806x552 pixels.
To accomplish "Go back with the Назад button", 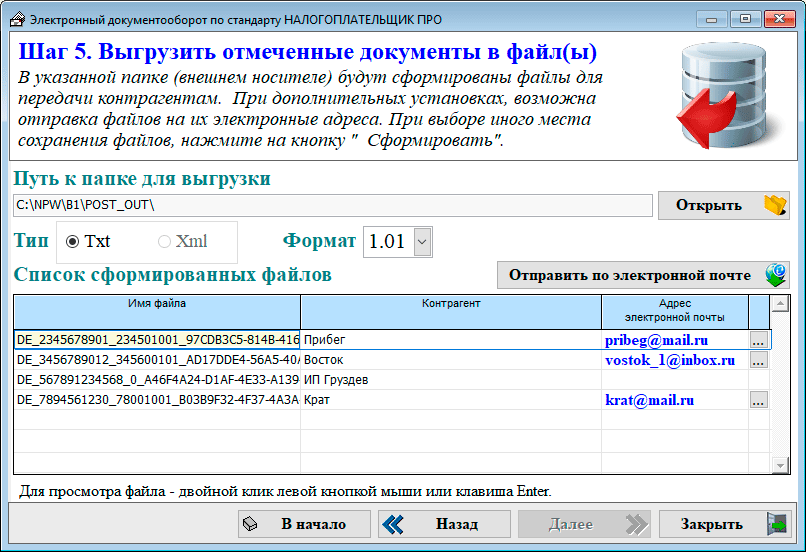I will (x=444, y=524).
